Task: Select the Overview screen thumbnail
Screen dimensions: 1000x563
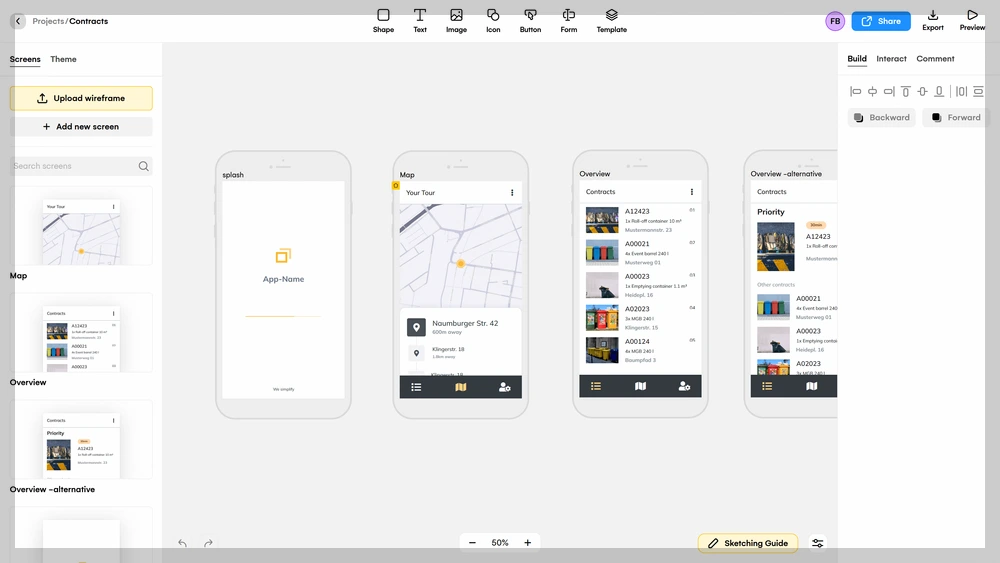Action: point(81,333)
